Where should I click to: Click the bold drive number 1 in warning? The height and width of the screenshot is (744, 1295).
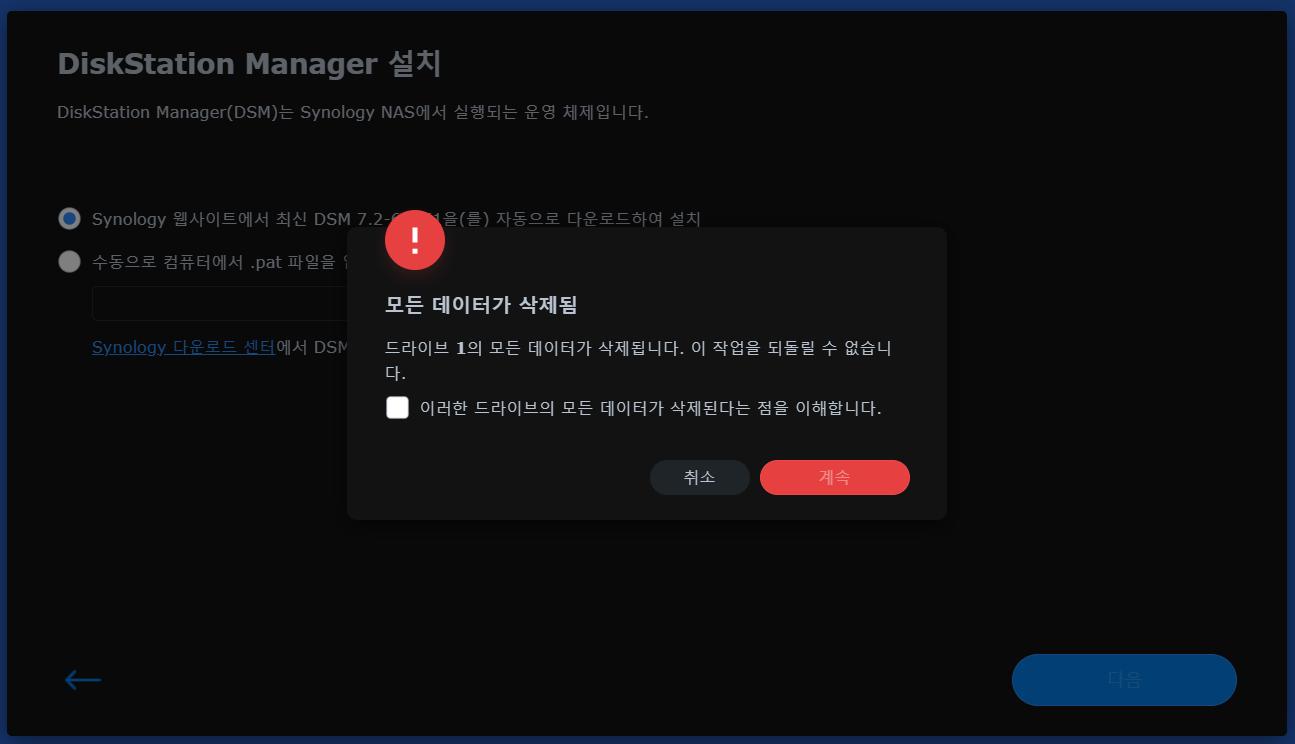point(461,349)
